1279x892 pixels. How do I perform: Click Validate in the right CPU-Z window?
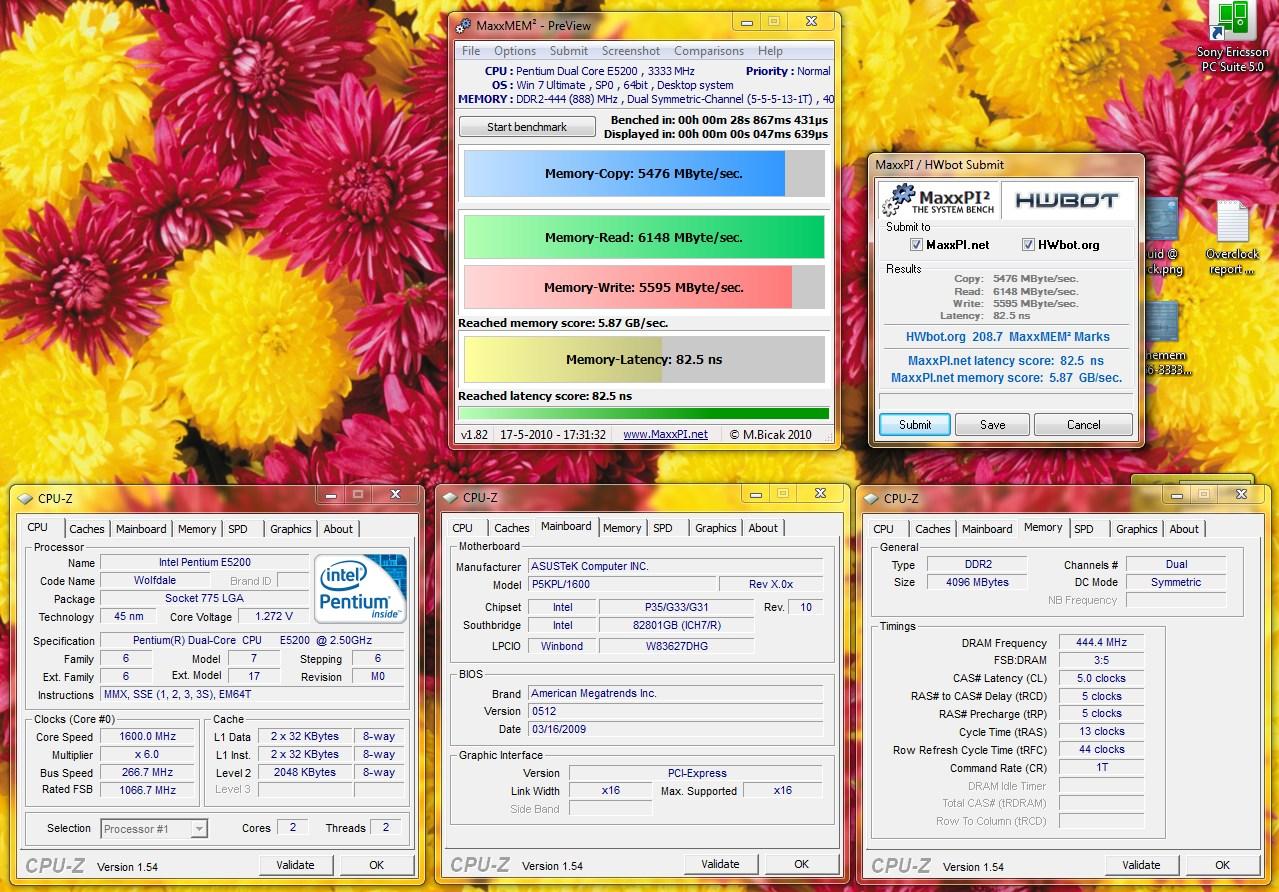[x=1141, y=865]
